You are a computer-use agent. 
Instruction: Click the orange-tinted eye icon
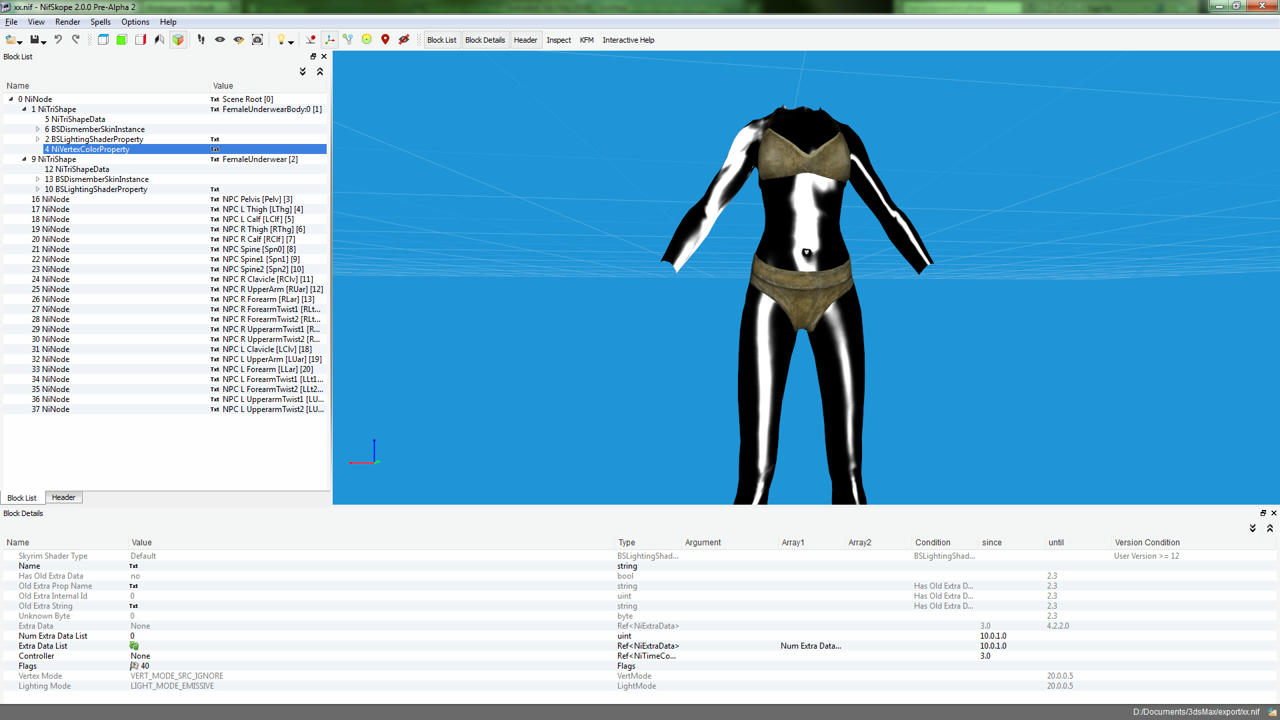tap(238, 40)
